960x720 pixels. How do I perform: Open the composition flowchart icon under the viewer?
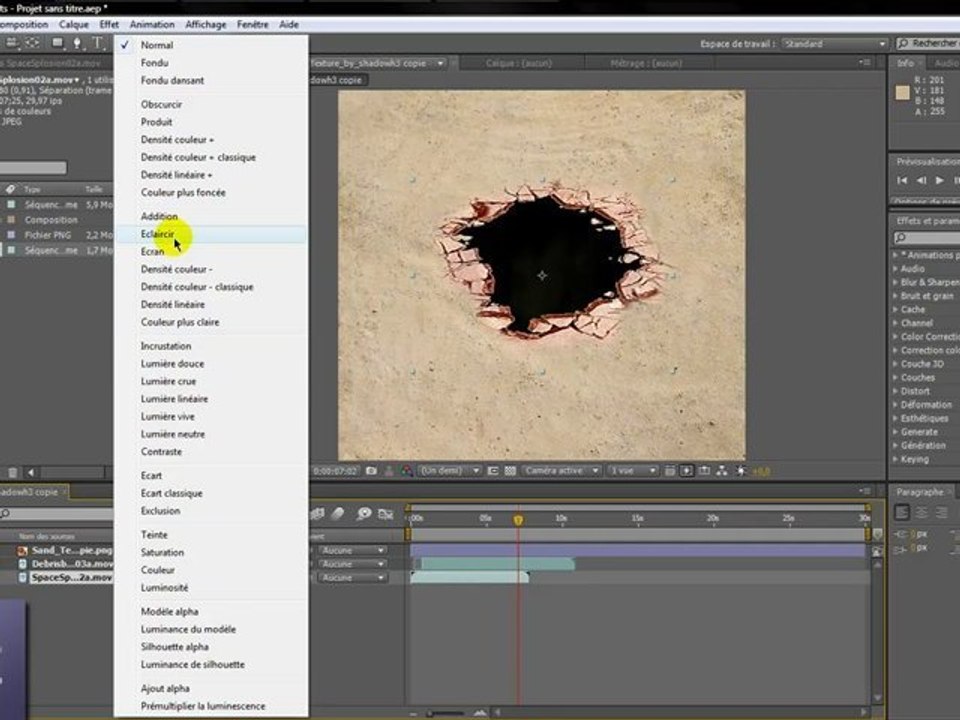(x=722, y=471)
